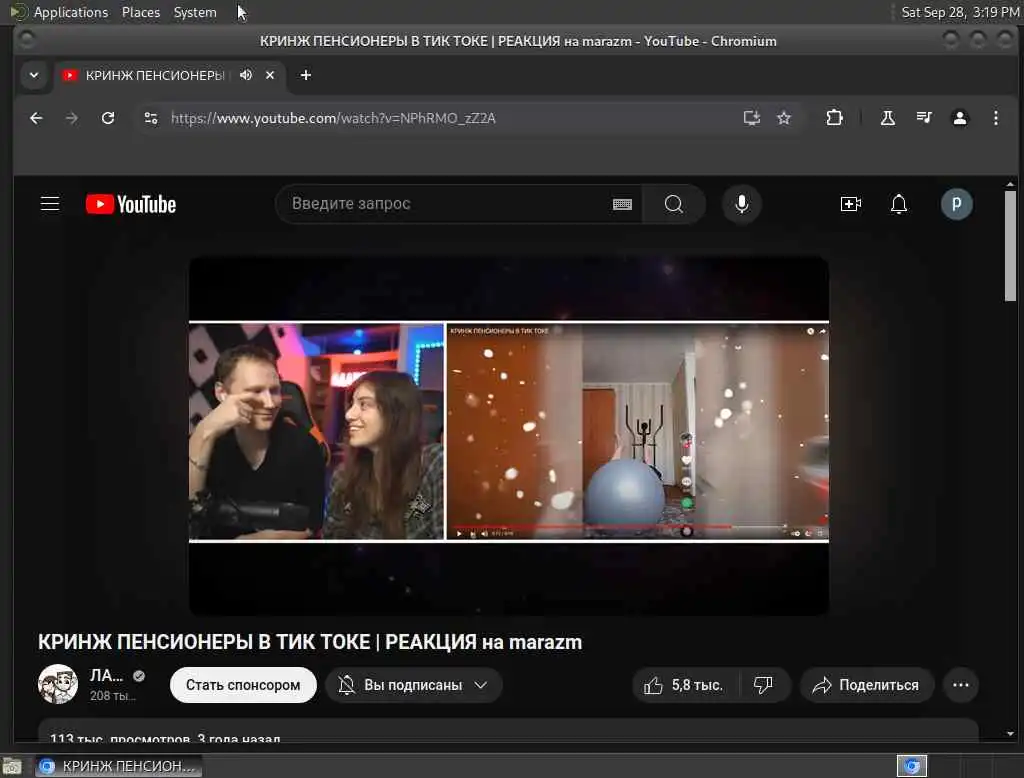Open the account avatar with letter P

click(956, 204)
